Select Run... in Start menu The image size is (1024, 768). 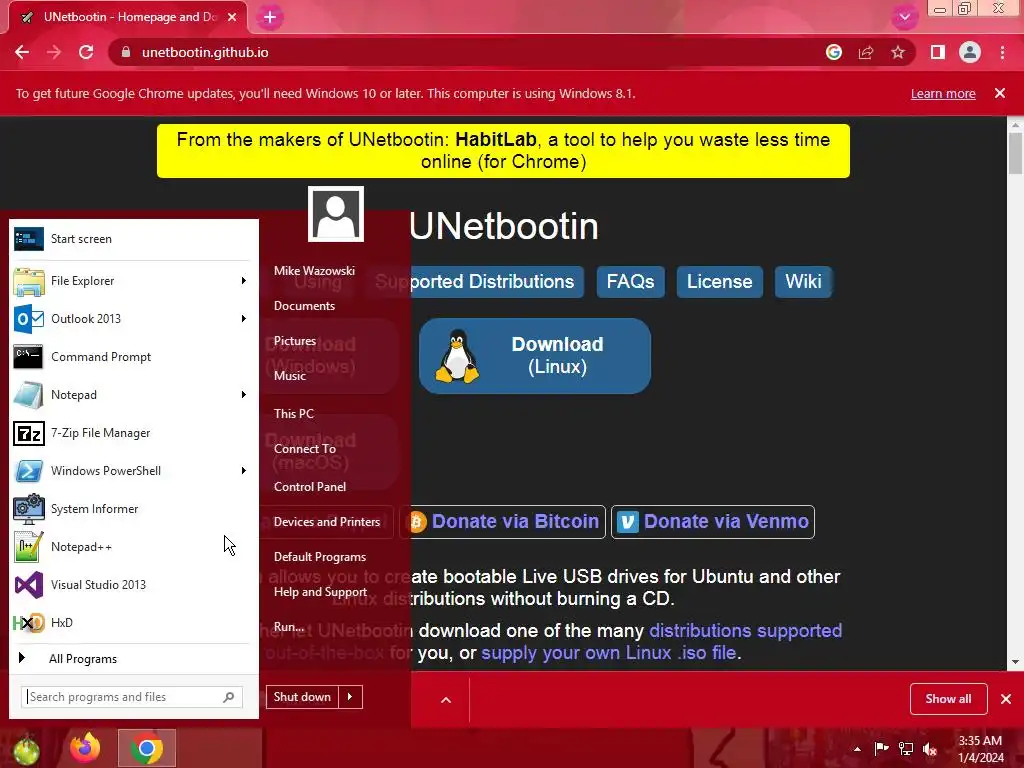tap(289, 627)
